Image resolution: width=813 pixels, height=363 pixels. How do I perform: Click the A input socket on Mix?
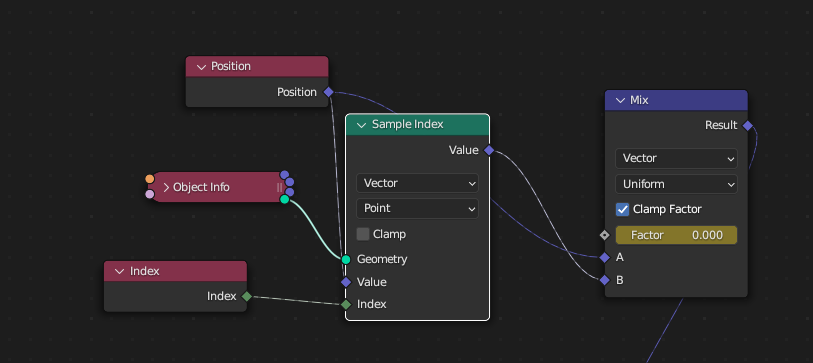pos(604,258)
